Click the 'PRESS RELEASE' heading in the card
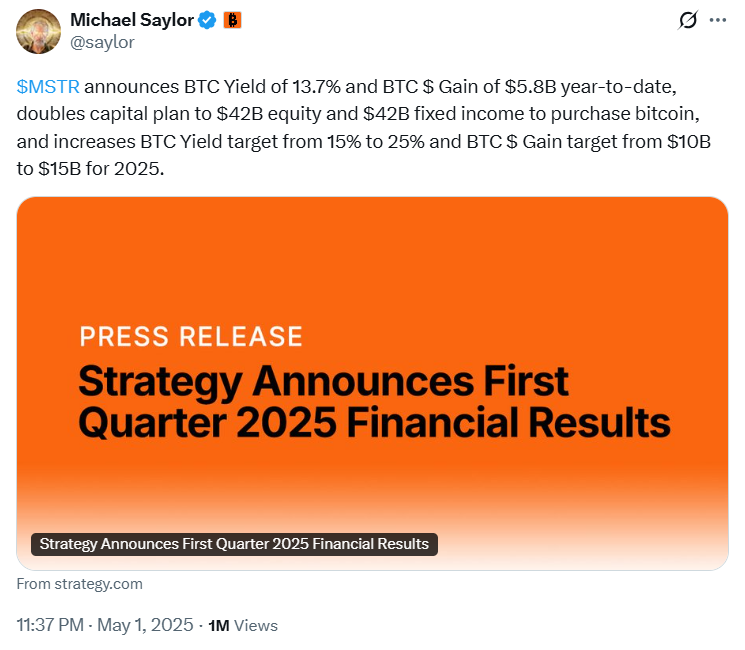 [190, 336]
